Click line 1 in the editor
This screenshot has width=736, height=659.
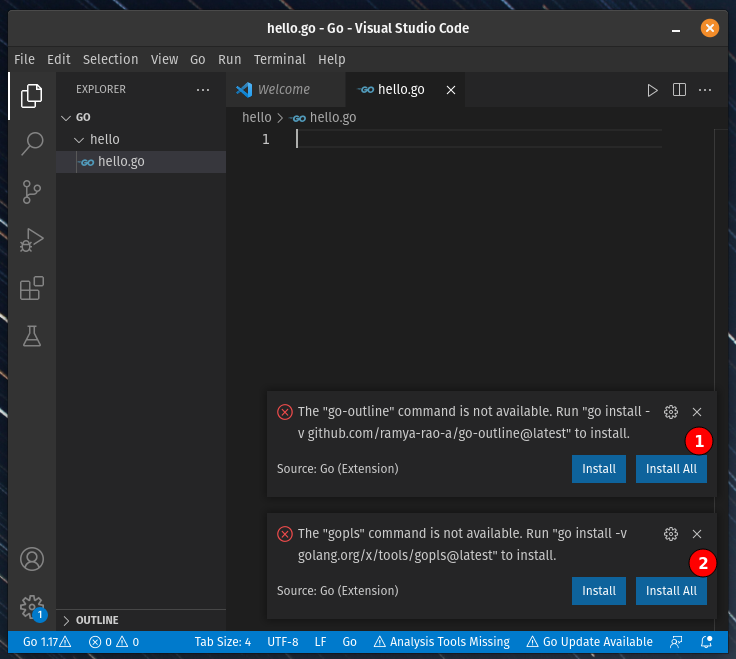[479, 139]
